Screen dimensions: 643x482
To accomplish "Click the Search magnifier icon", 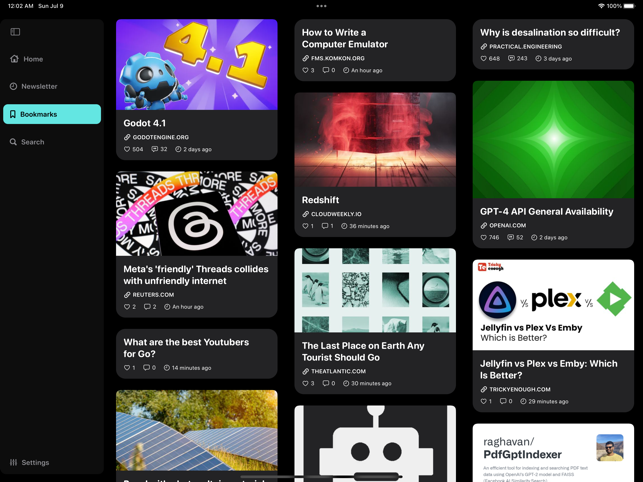I will coord(14,142).
